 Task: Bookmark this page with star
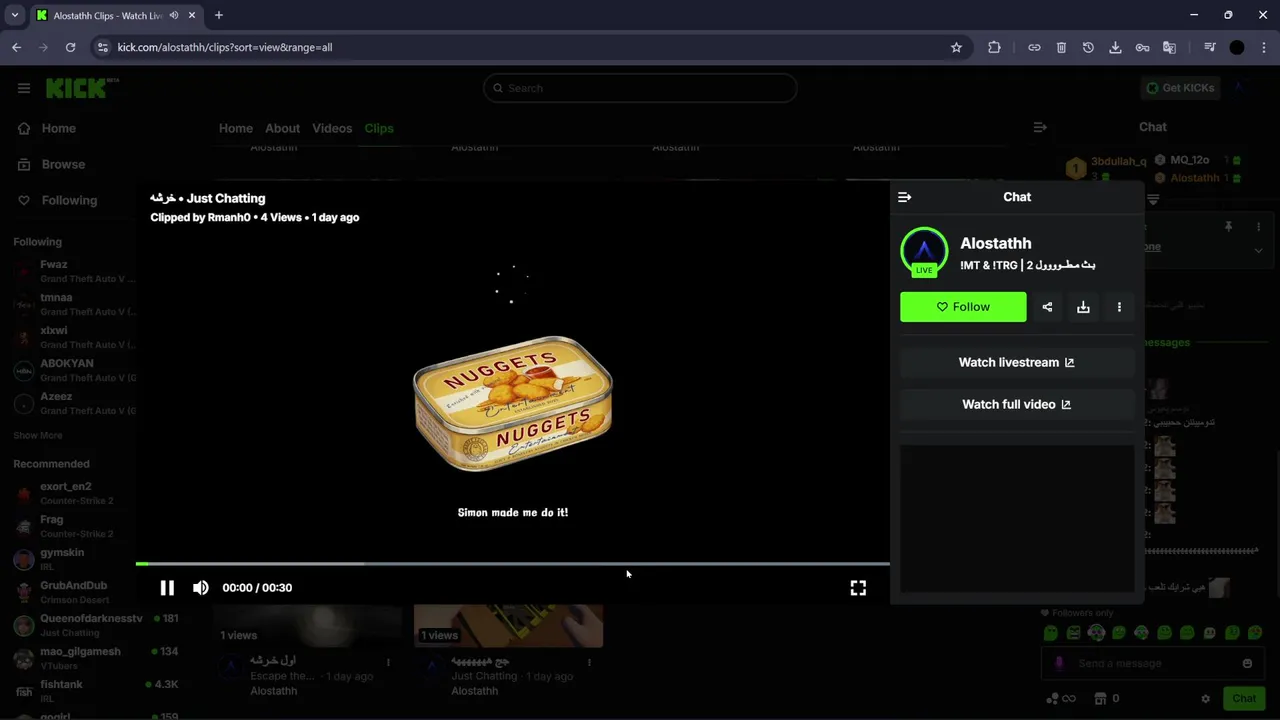956,47
